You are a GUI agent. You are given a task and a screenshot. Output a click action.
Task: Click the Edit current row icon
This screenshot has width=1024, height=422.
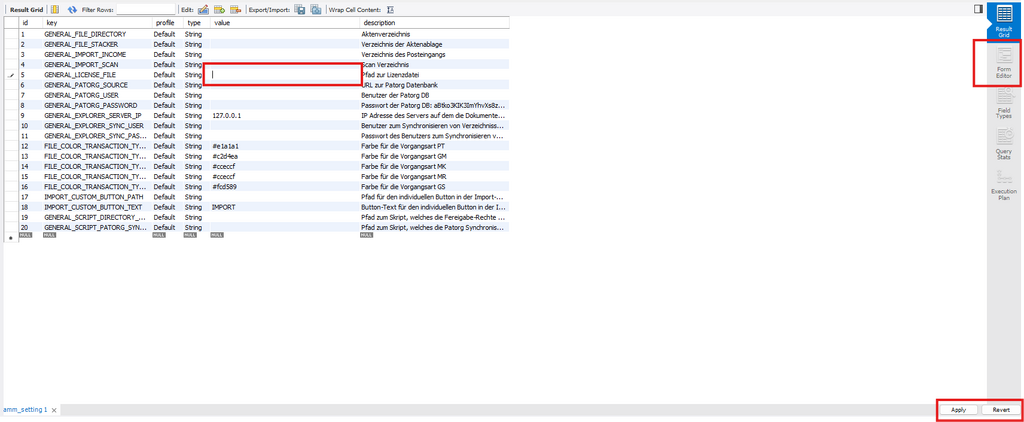(201, 9)
